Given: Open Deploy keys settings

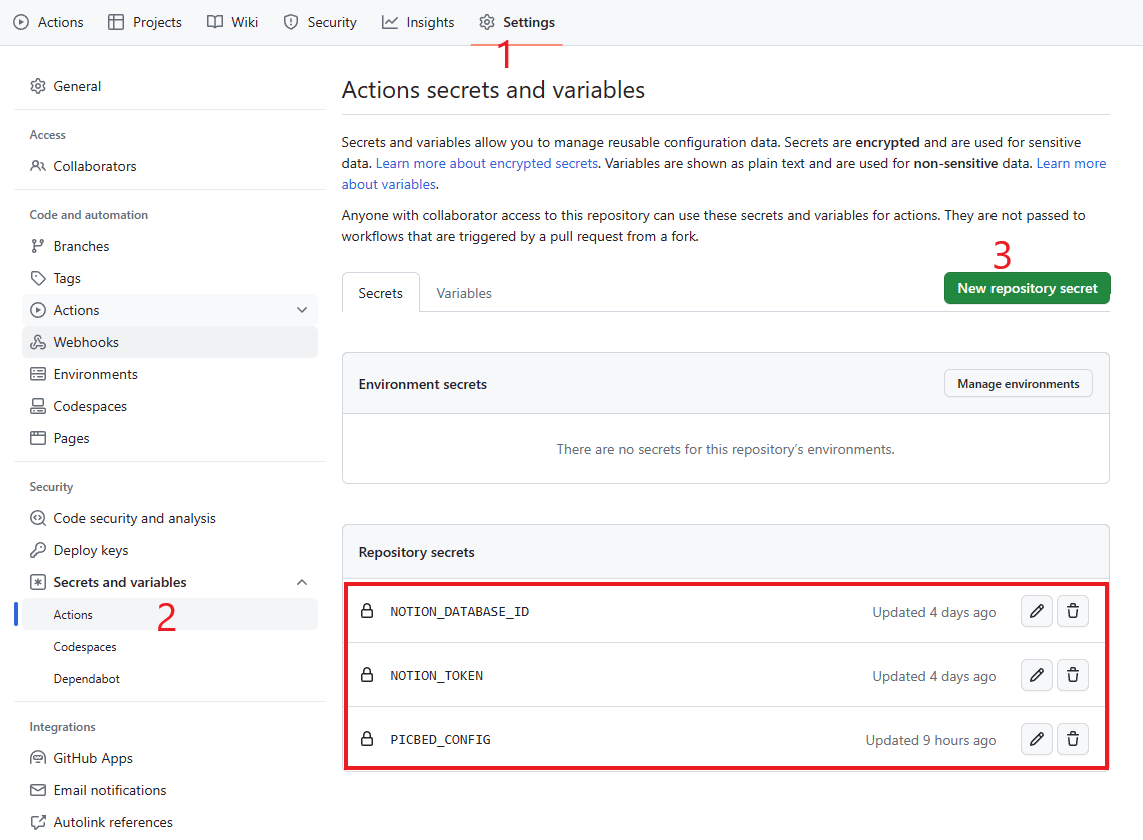Looking at the screenshot, I should click(170, 551).
